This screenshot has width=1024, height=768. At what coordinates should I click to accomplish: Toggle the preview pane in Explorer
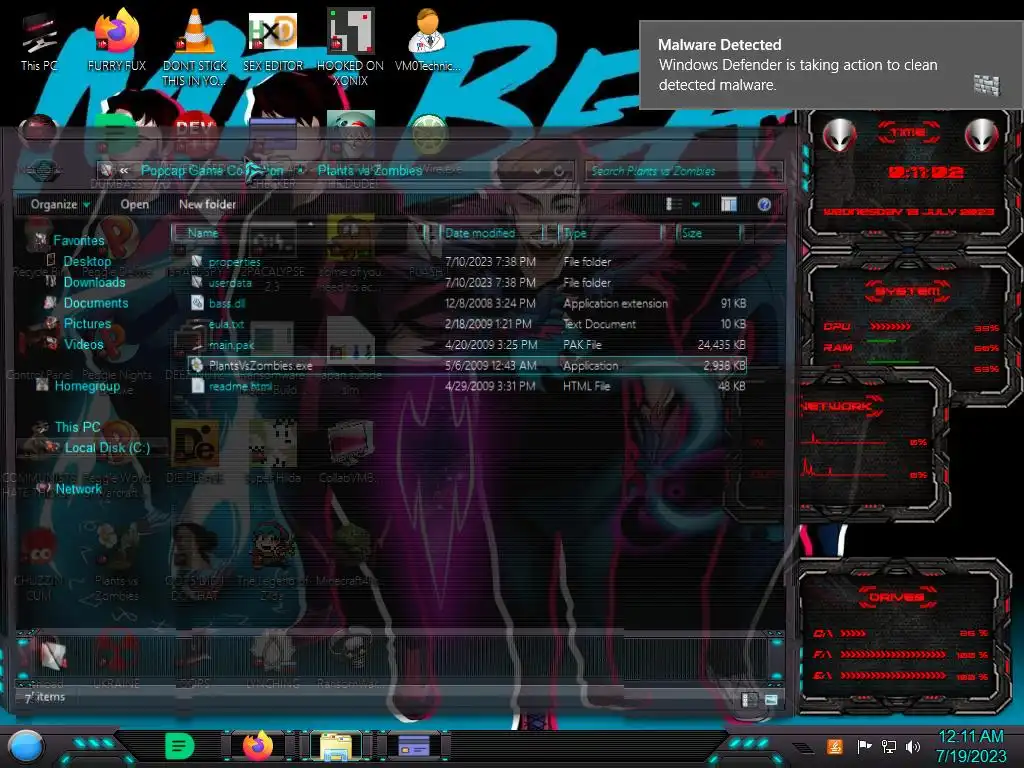tap(729, 204)
